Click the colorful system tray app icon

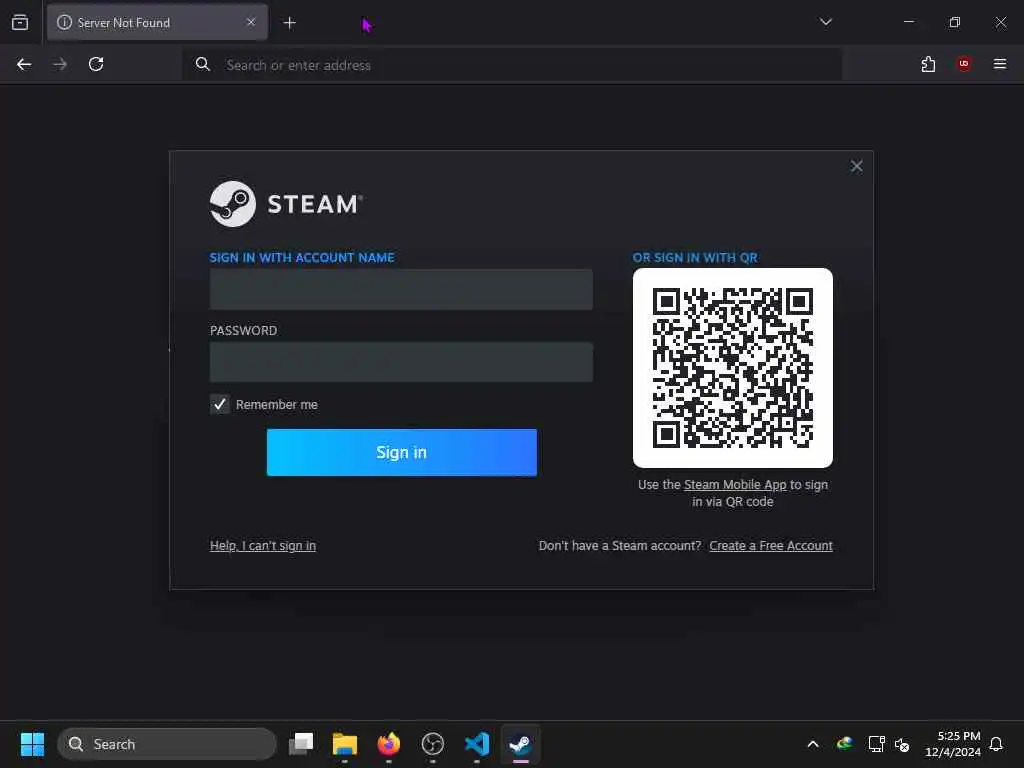(844, 744)
